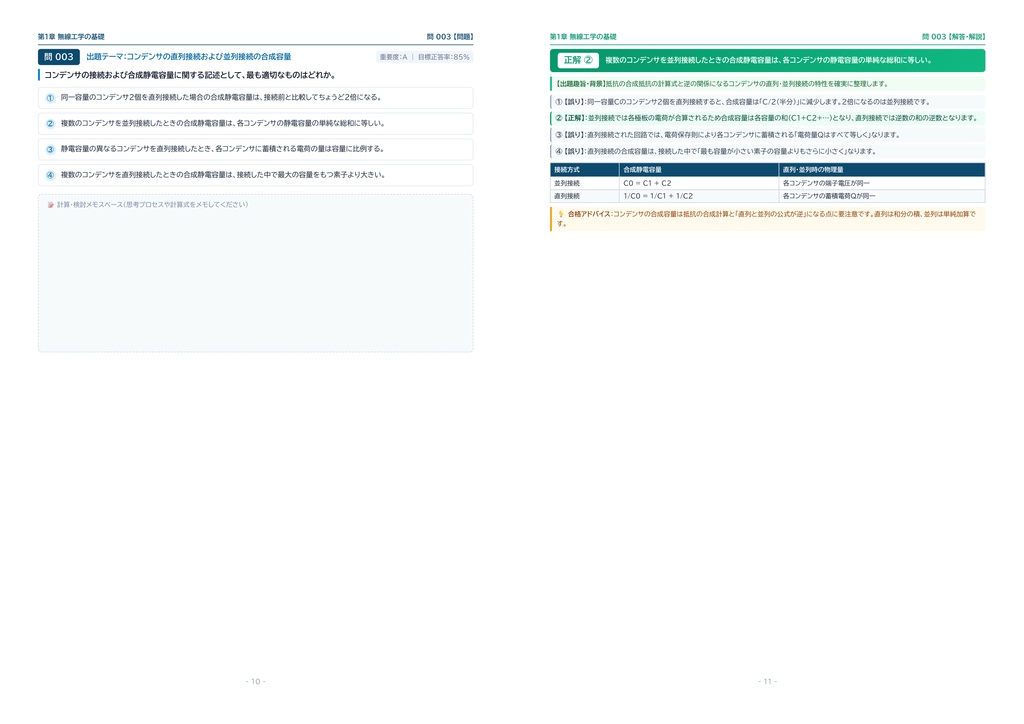
Task: Click the 【出題趣旨・背景】 explanation line
Action: pos(767,84)
